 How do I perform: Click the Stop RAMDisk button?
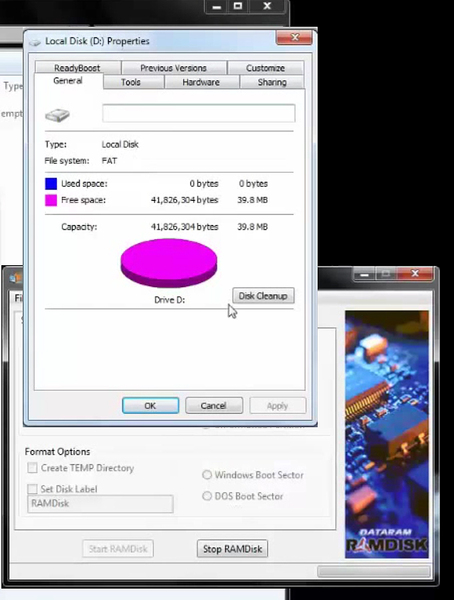click(232, 549)
